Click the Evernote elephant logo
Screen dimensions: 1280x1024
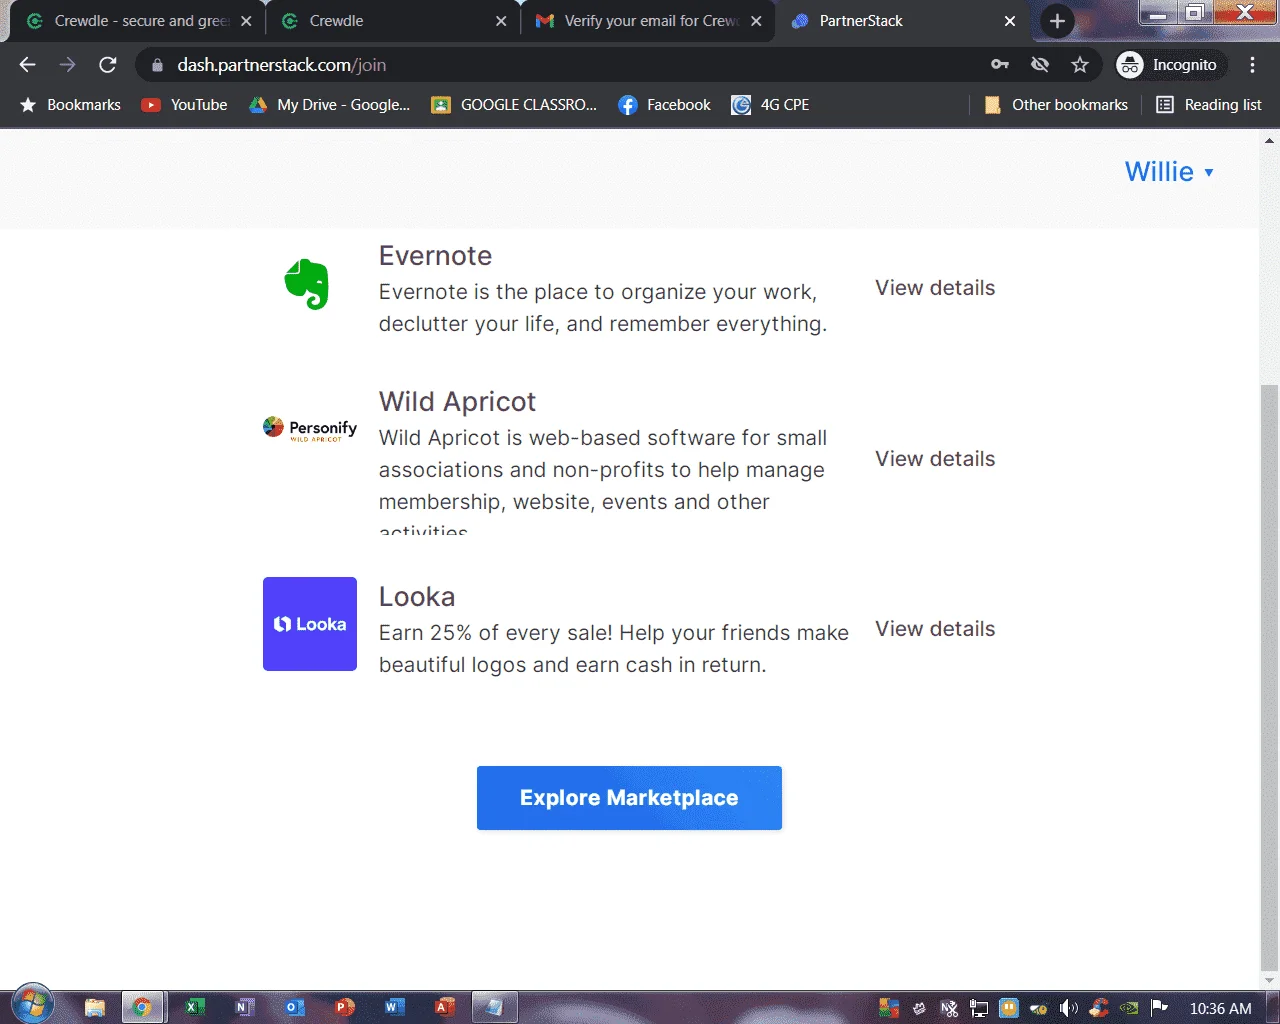[306, 284]
